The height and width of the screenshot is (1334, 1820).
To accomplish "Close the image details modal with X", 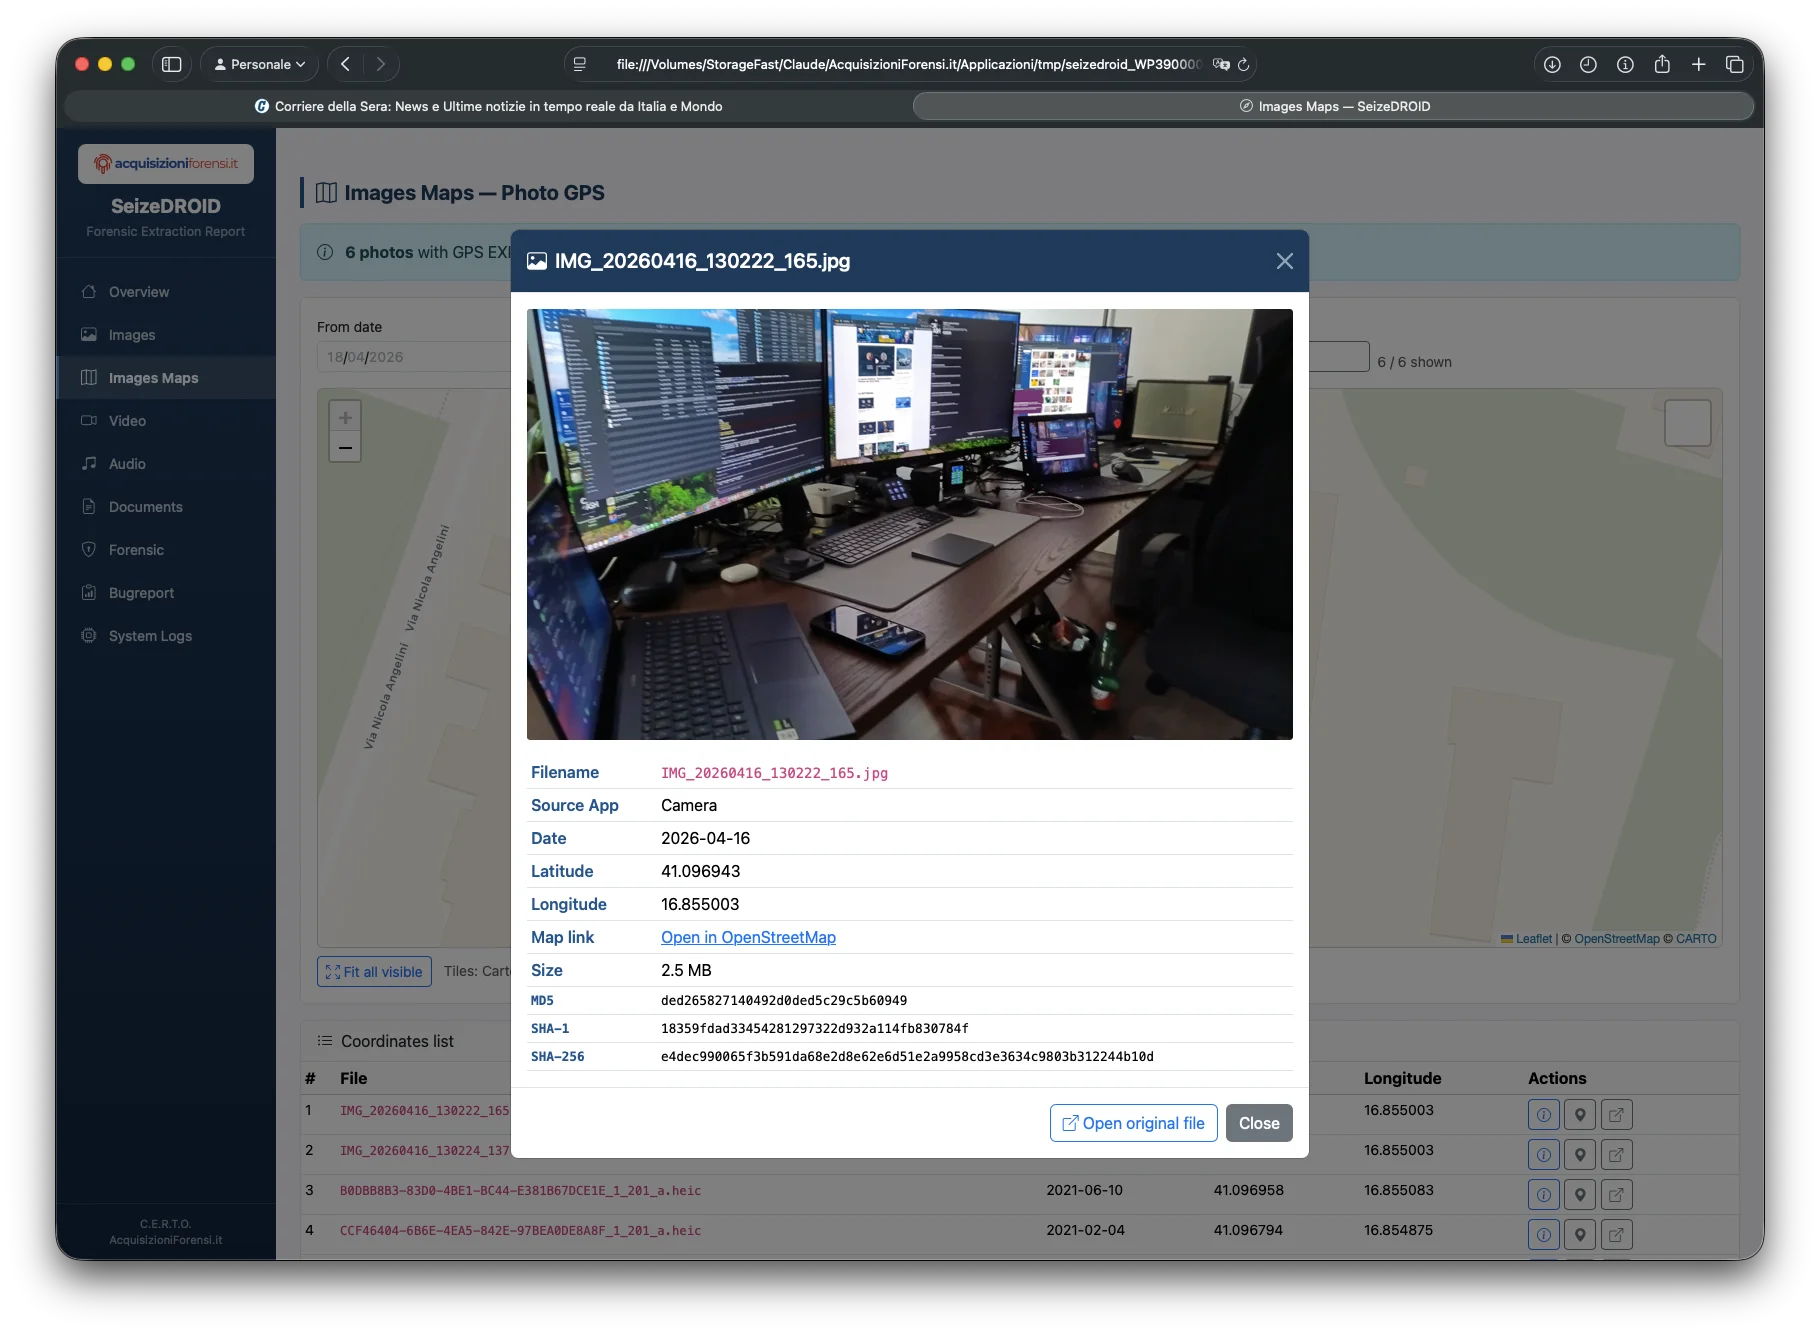I will click(x=1284, y=261).
